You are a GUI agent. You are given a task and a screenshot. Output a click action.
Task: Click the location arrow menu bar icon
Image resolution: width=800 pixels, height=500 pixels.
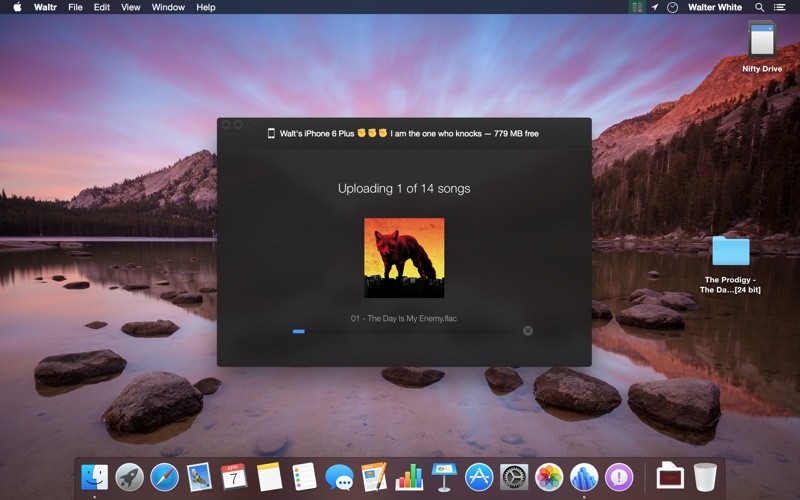point(655,7)
